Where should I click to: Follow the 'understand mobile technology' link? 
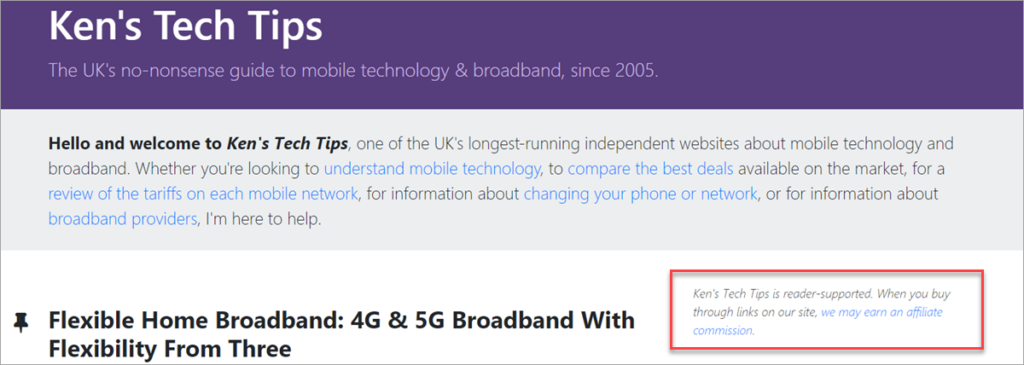(x=433, y=170)
